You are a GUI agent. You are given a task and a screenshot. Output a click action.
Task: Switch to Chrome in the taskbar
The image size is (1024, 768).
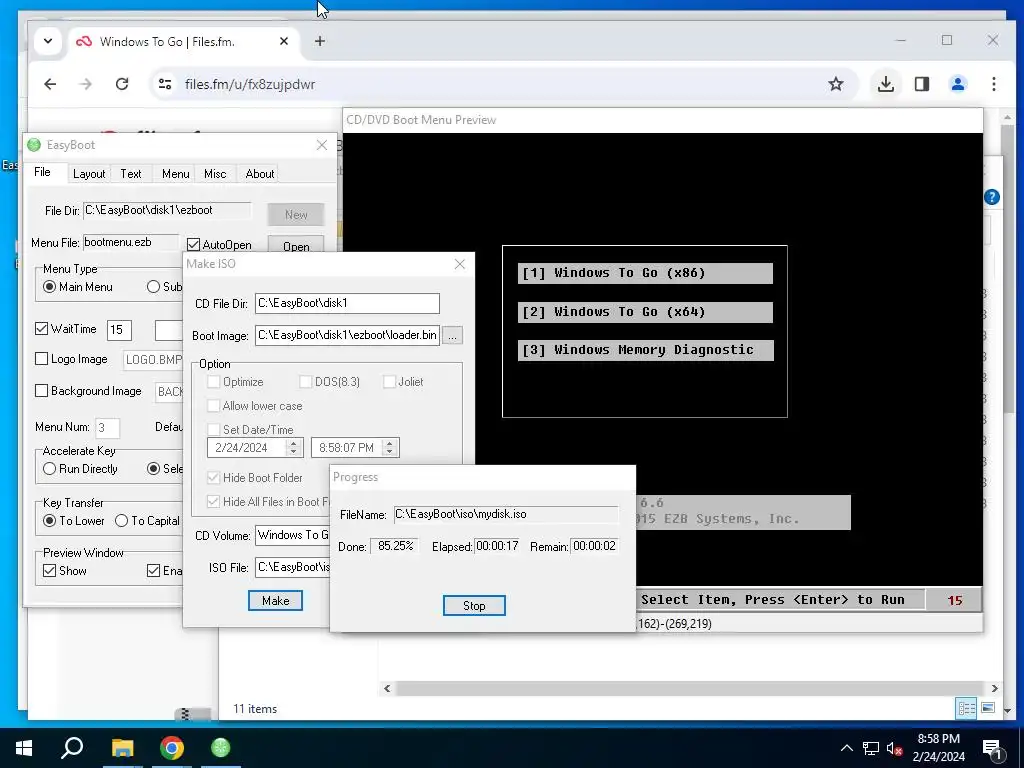pyautogui.click(x=171, y=748)
